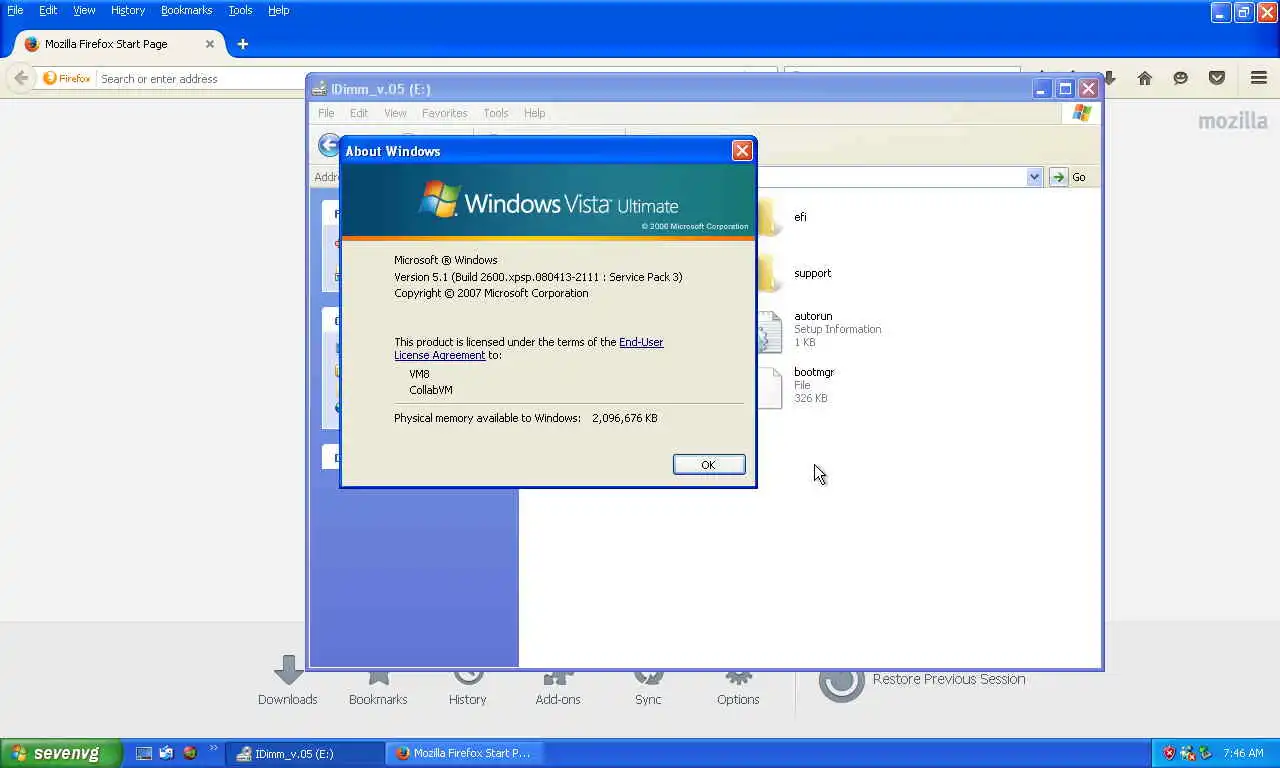Image resolution: width=1280 pixels, height=768 pixels.
Task: Open Firefox home page icon
Action: [1145, 78]
